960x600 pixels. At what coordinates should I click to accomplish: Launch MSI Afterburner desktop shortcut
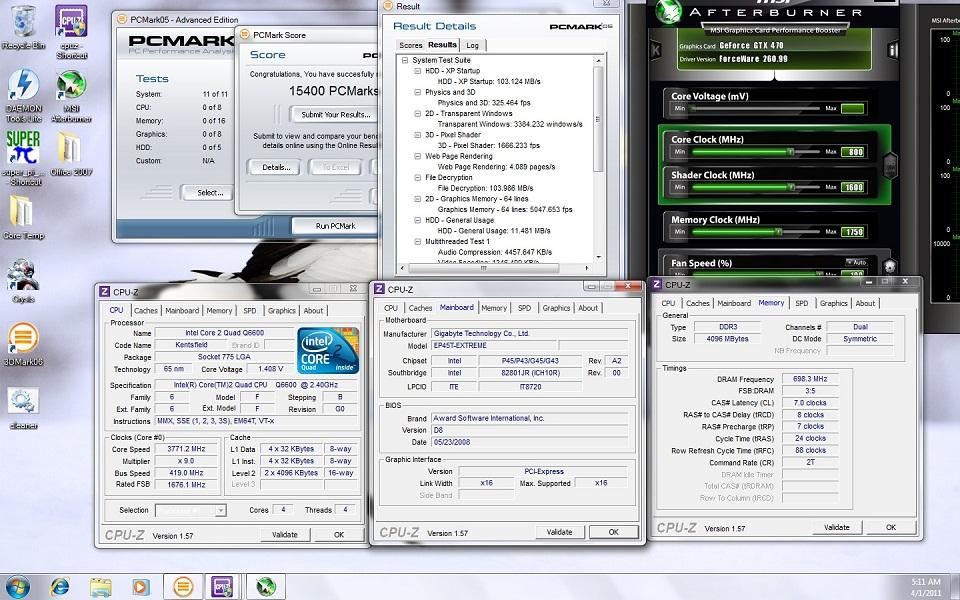point(71,95)
